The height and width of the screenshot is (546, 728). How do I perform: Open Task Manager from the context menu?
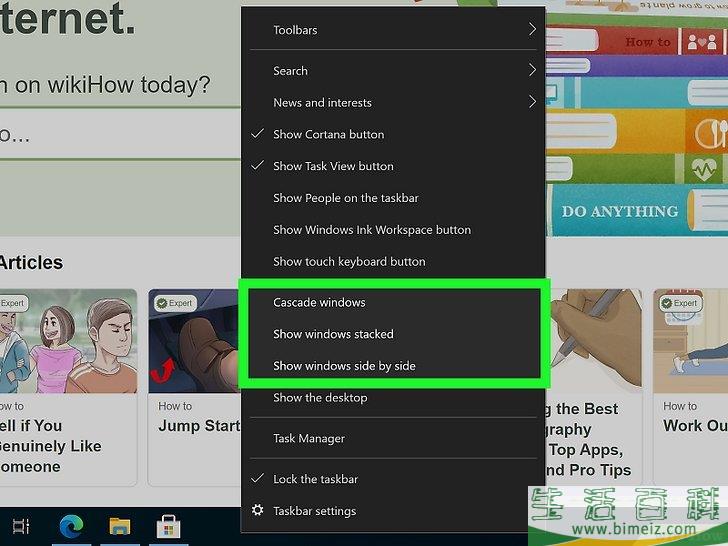393,438
